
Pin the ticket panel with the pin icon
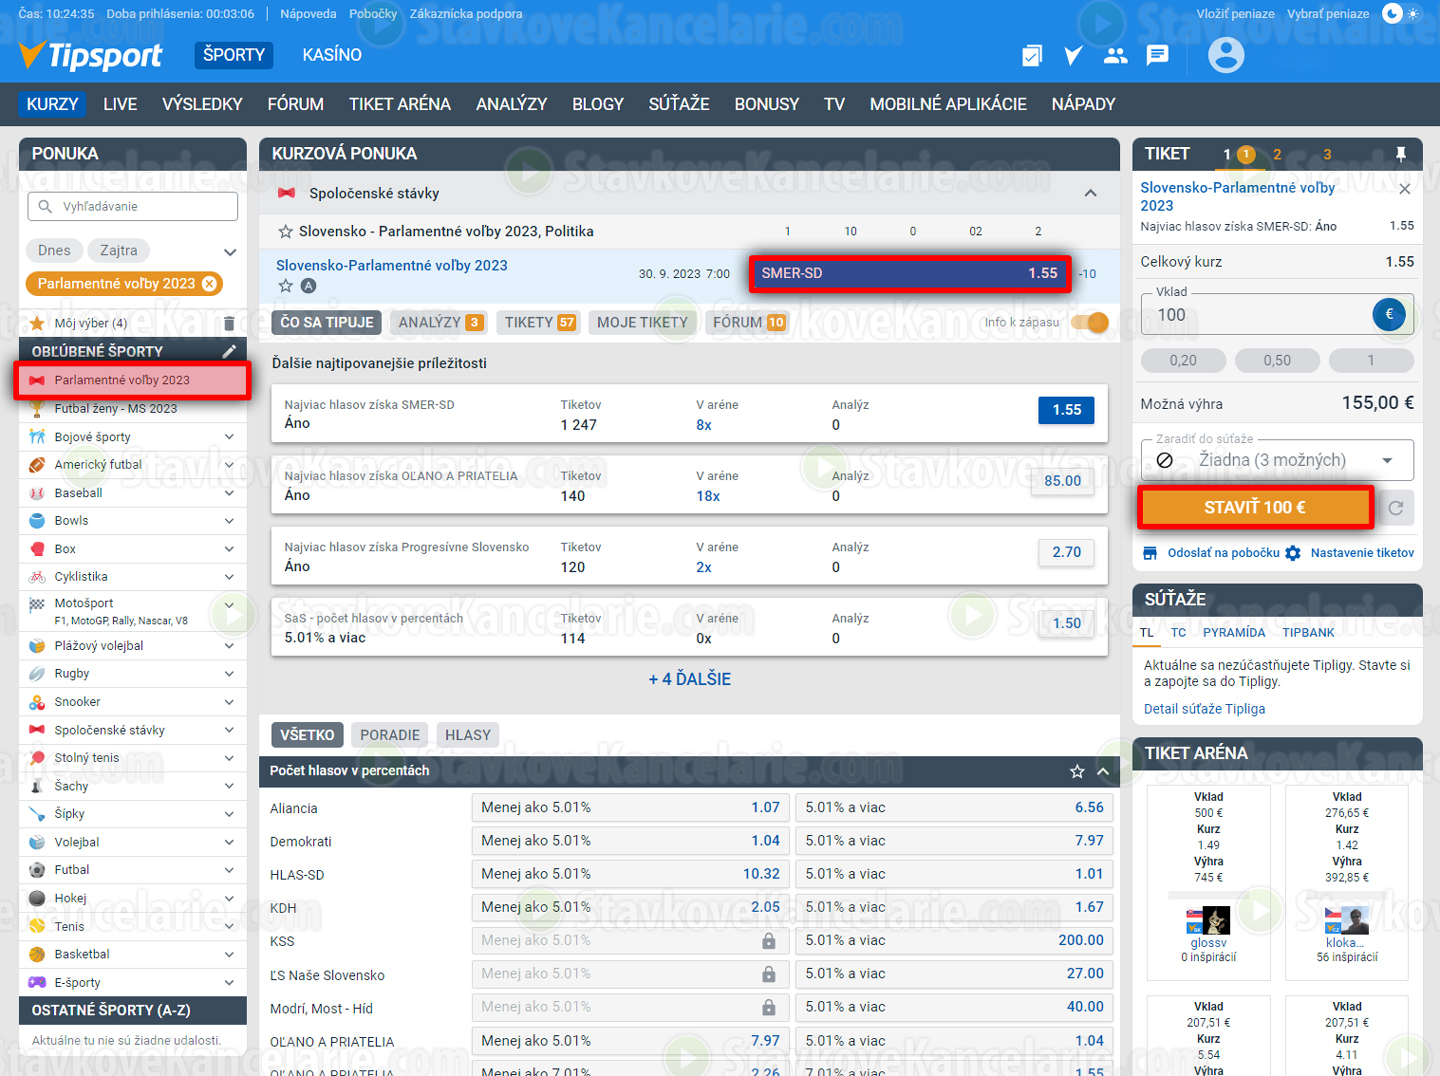tap(1401, 154)
